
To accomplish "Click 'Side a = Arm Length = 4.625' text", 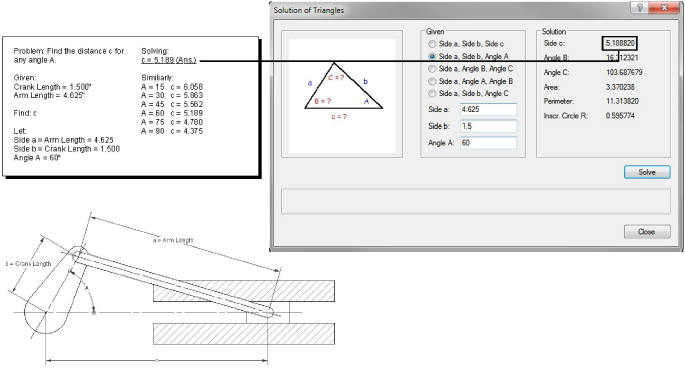I will pos(63,140).
